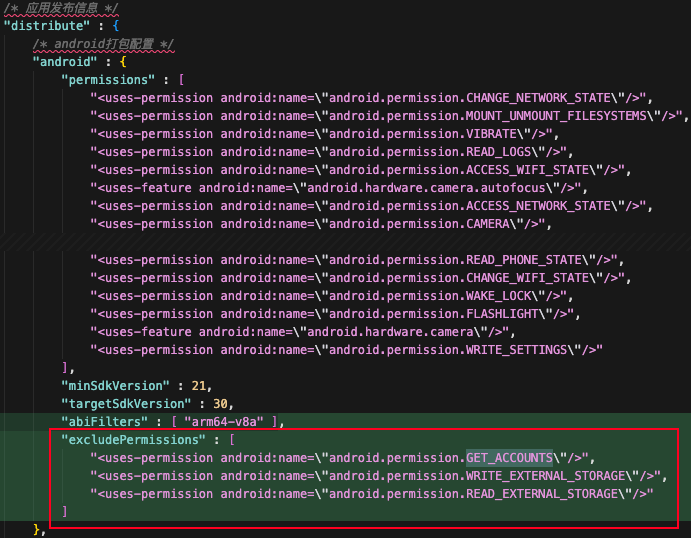The image size is (691, 538).
Task: Click the highlighted GET_ACCOUNTS text
Action: tap(509, 458)
